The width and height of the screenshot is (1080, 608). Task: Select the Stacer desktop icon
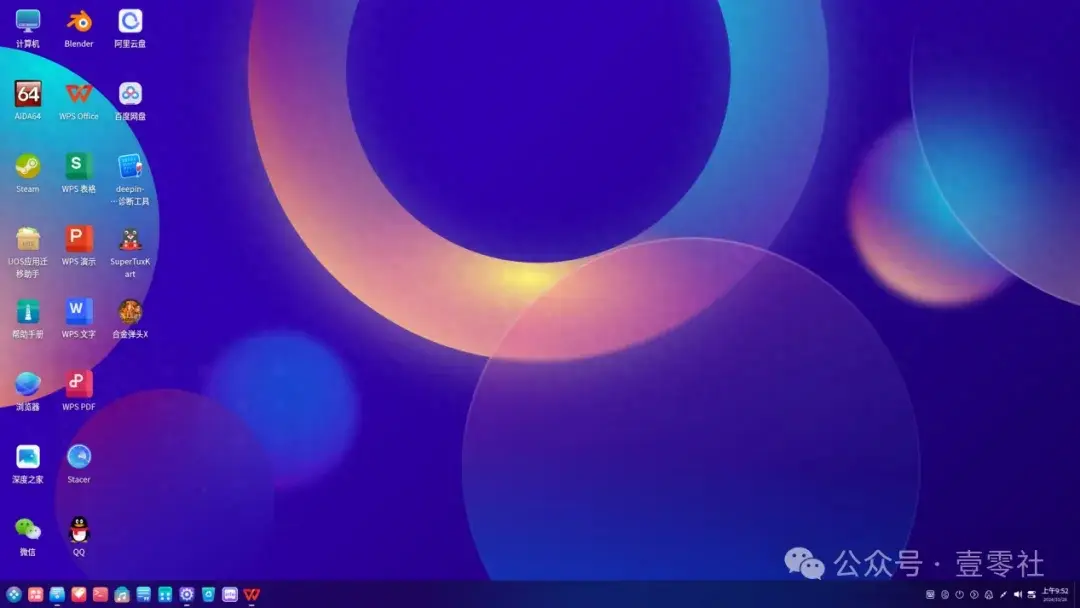(x=79, y=464)
